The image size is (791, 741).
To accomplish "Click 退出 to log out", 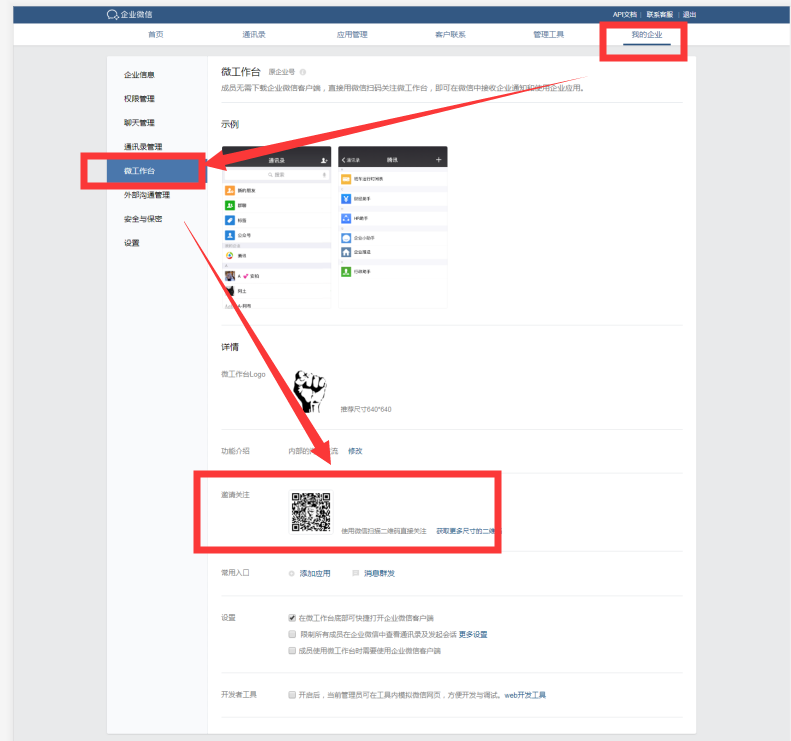I will [690, 15].
